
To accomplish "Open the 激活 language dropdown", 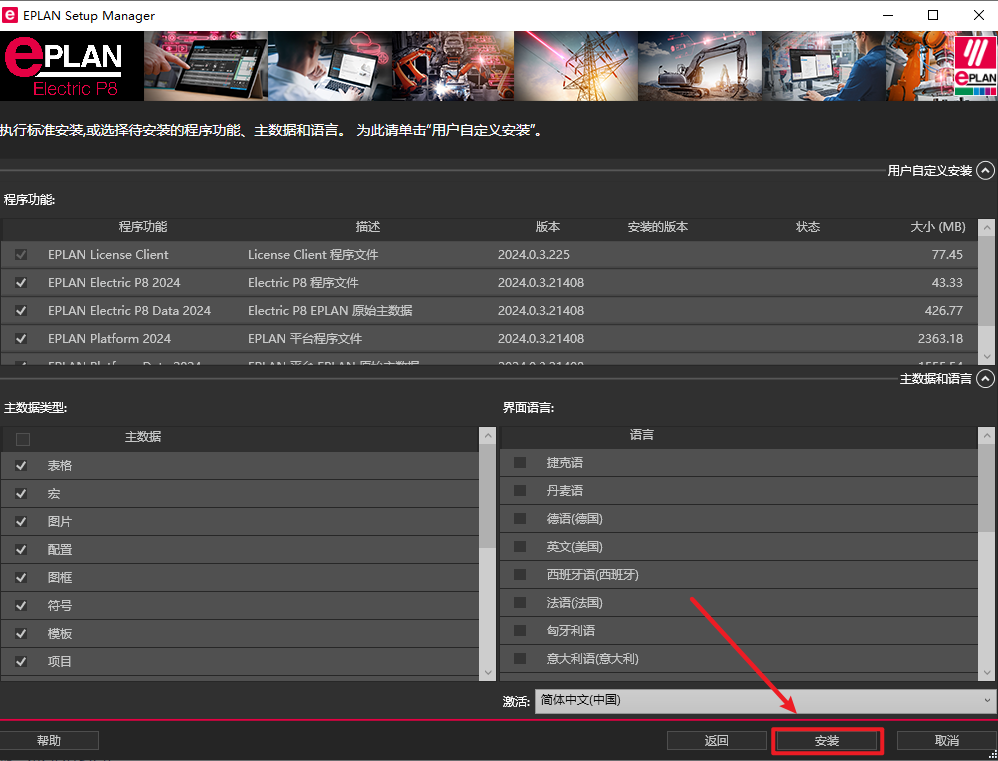I will 765,700.
